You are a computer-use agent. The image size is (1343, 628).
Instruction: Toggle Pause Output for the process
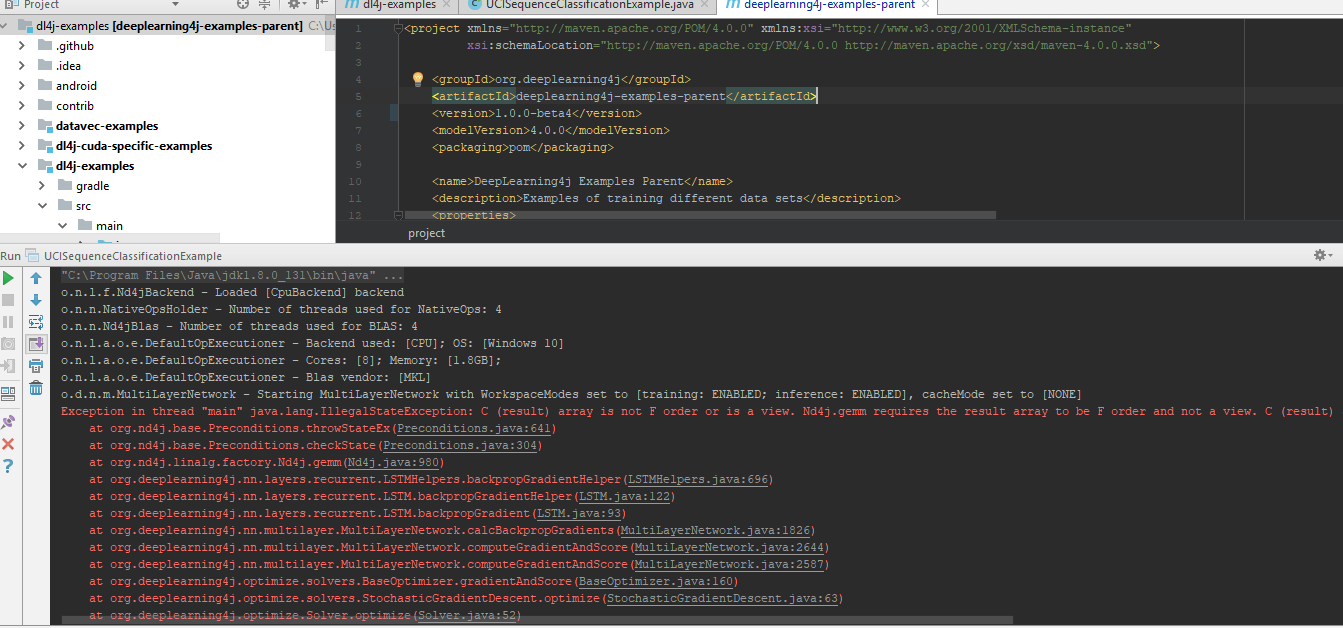click(x=9, y=323)
